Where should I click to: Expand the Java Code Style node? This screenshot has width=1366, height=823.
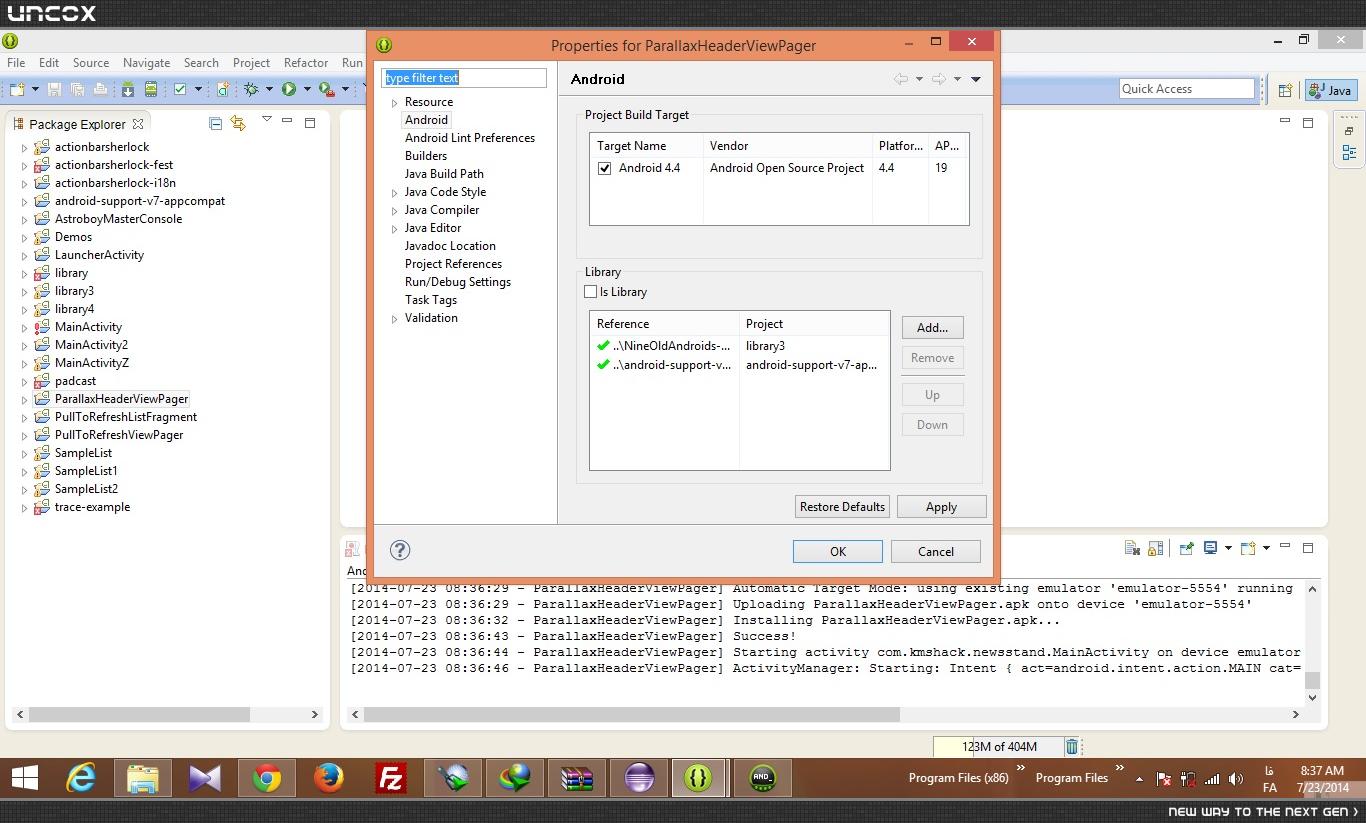tap(395, 193)
